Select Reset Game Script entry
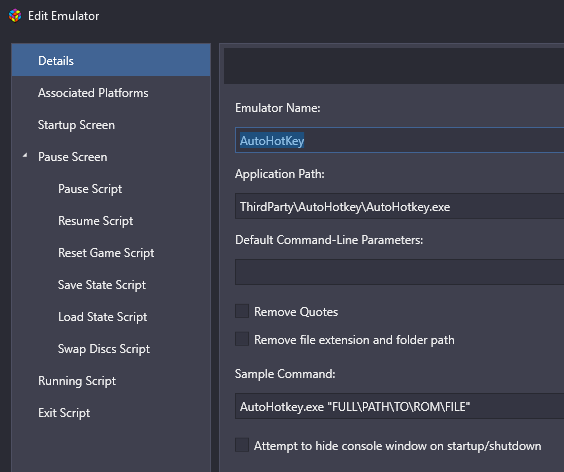Screen dimensions: 564x472 point(111,253)
